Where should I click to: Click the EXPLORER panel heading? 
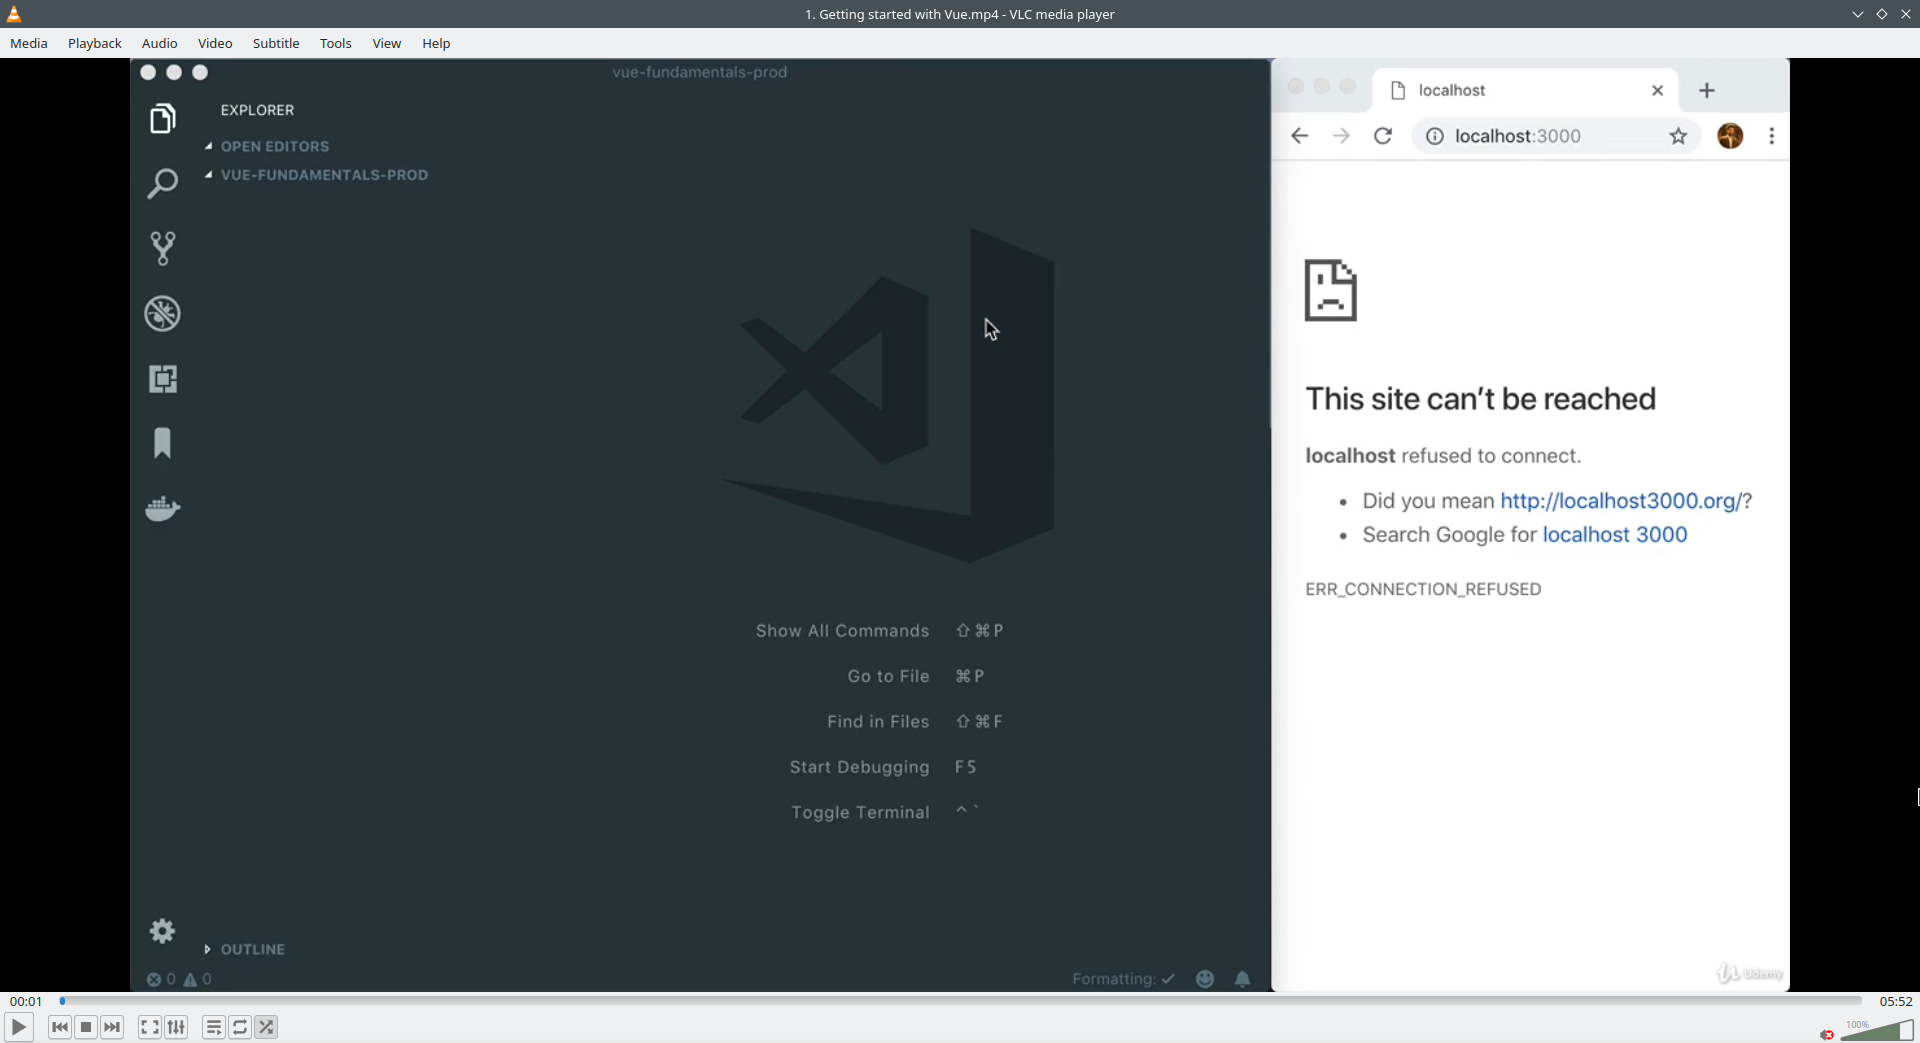click(x=257, y=110)
